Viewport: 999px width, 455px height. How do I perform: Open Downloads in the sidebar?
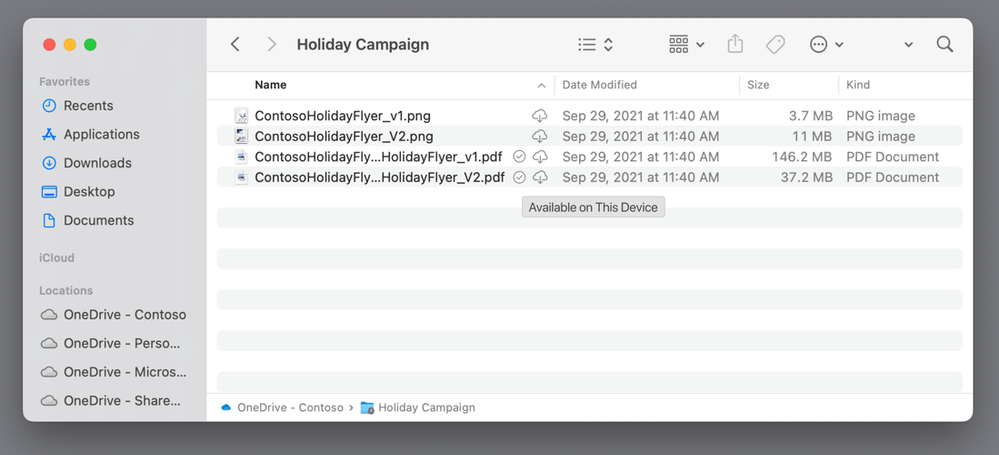tap(97, 163)
